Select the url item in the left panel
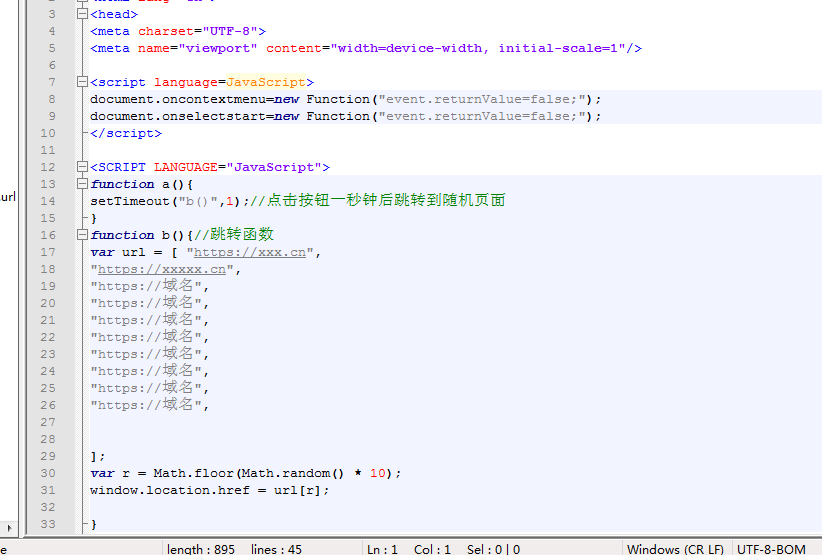 click(8, 197)
